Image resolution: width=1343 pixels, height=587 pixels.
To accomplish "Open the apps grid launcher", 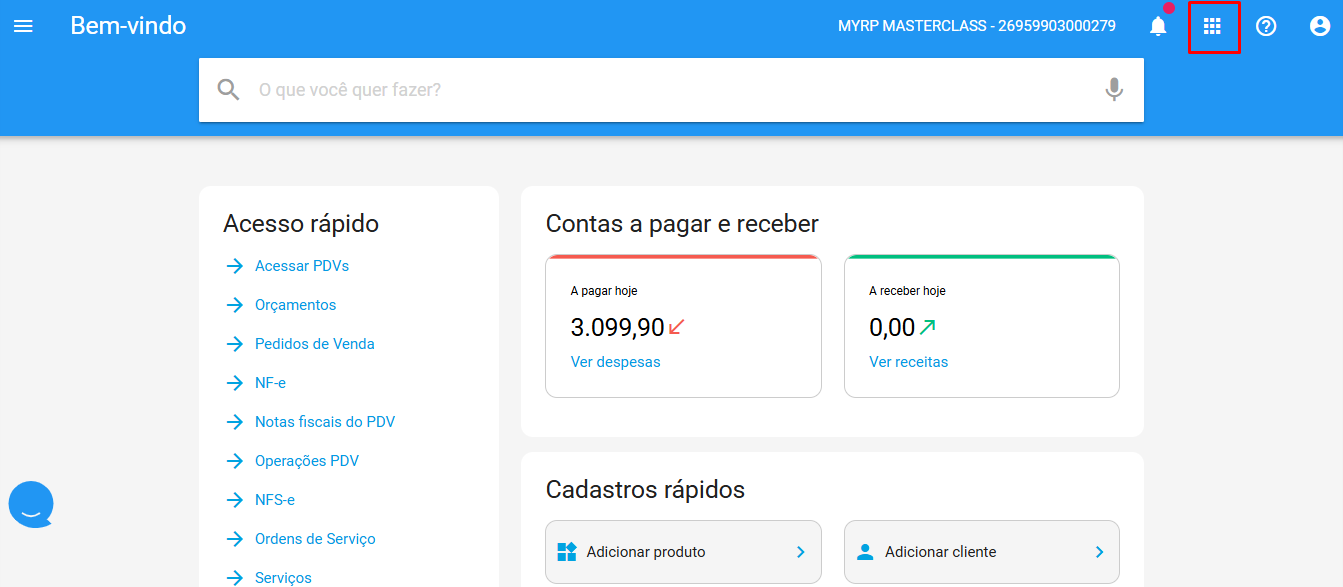I will pyautogui.click(x=1212, y=26).
